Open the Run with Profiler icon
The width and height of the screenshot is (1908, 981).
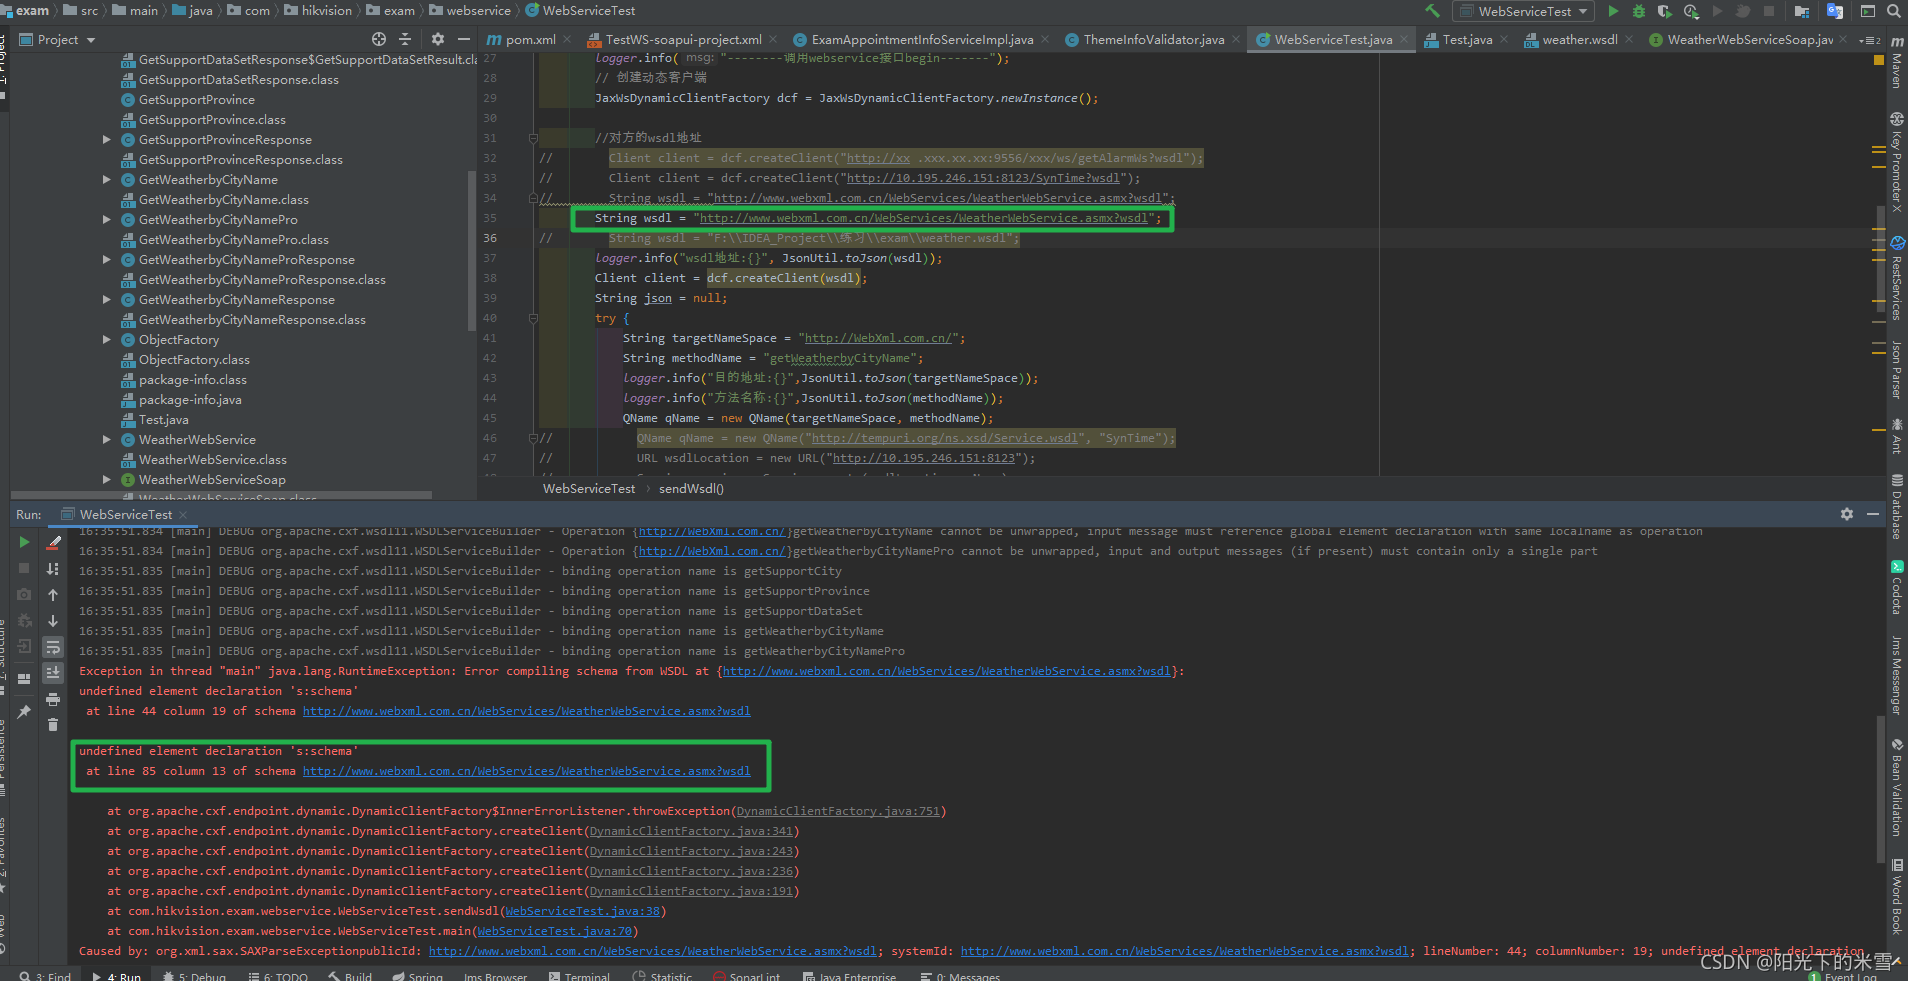click(x=1691, y=11)
